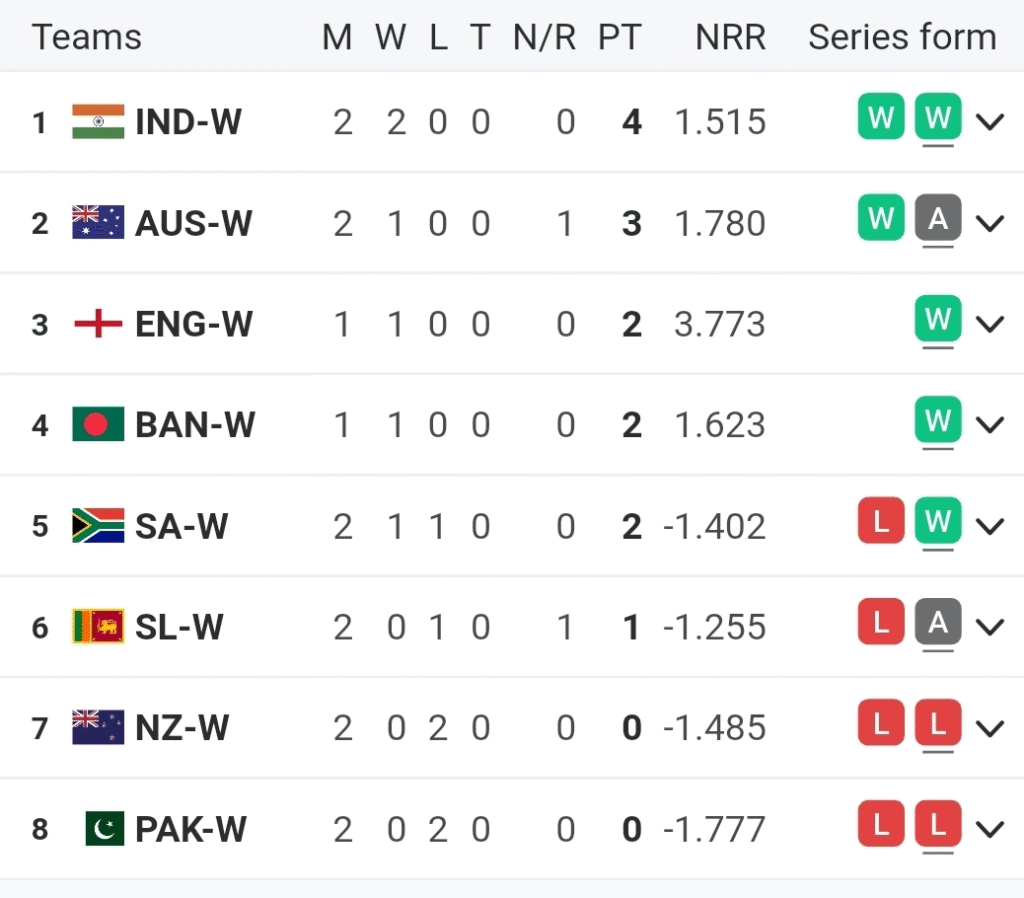Expand the ENG-W row chevron
This screenshot has width=1024, height=898.
point(990,324)
